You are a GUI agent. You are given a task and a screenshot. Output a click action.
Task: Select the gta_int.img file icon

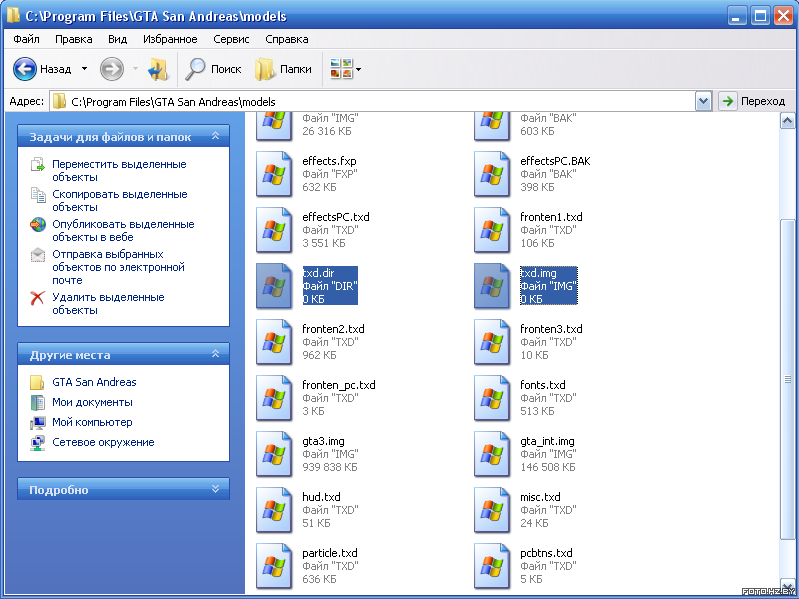(492, 454)
